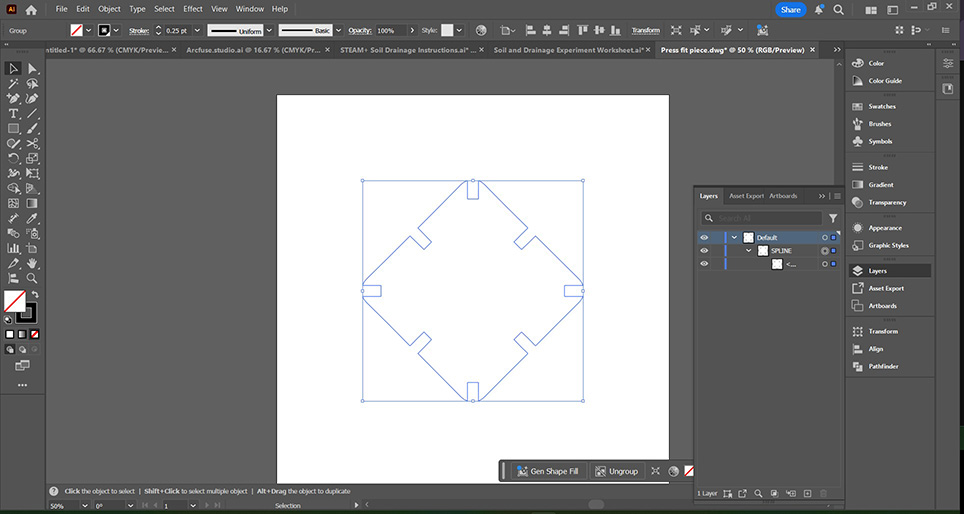
Task: Collapse the Default layer tree
Action: pos(734,238)
